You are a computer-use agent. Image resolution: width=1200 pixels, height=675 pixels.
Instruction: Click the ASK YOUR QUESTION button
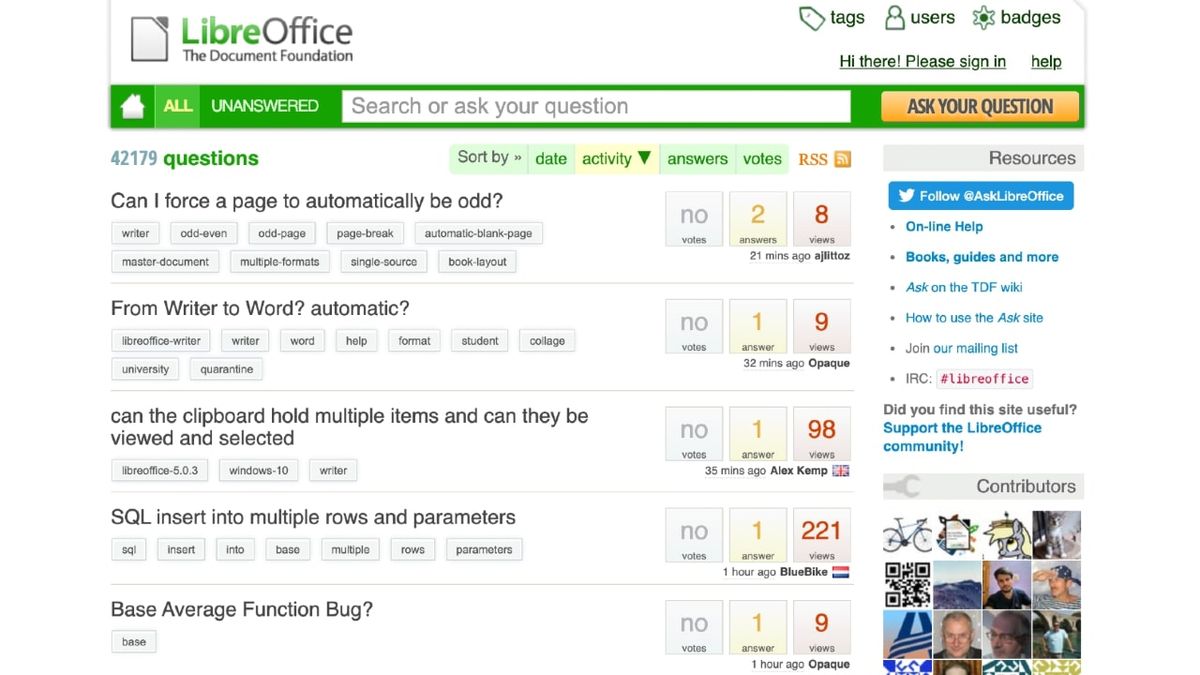click(x=980, y=106)
